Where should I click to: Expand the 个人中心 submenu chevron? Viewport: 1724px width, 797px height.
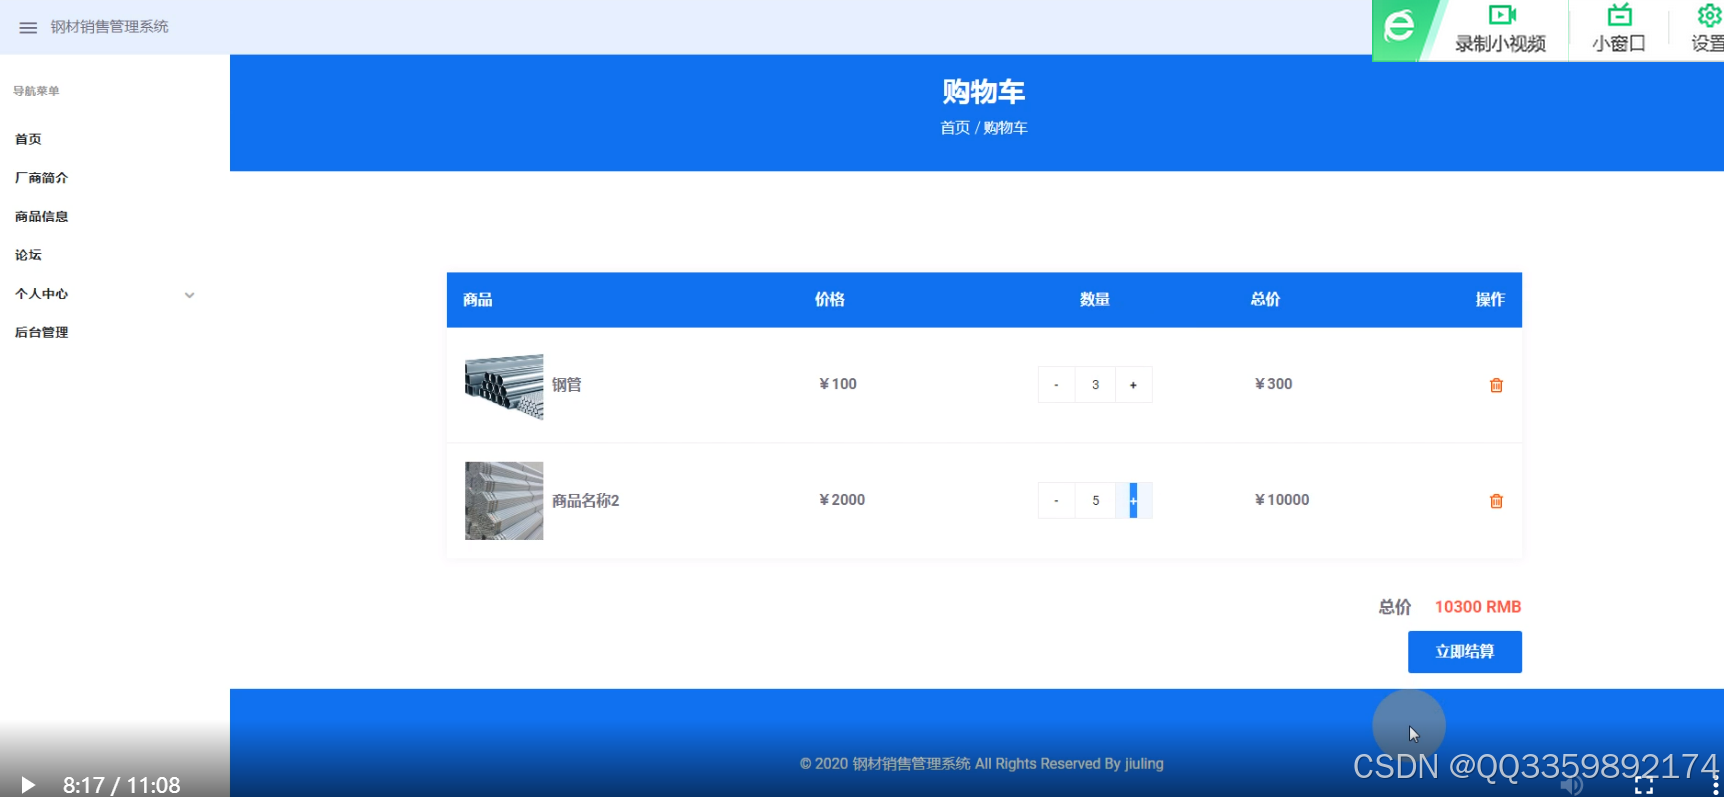pos(189,295)
